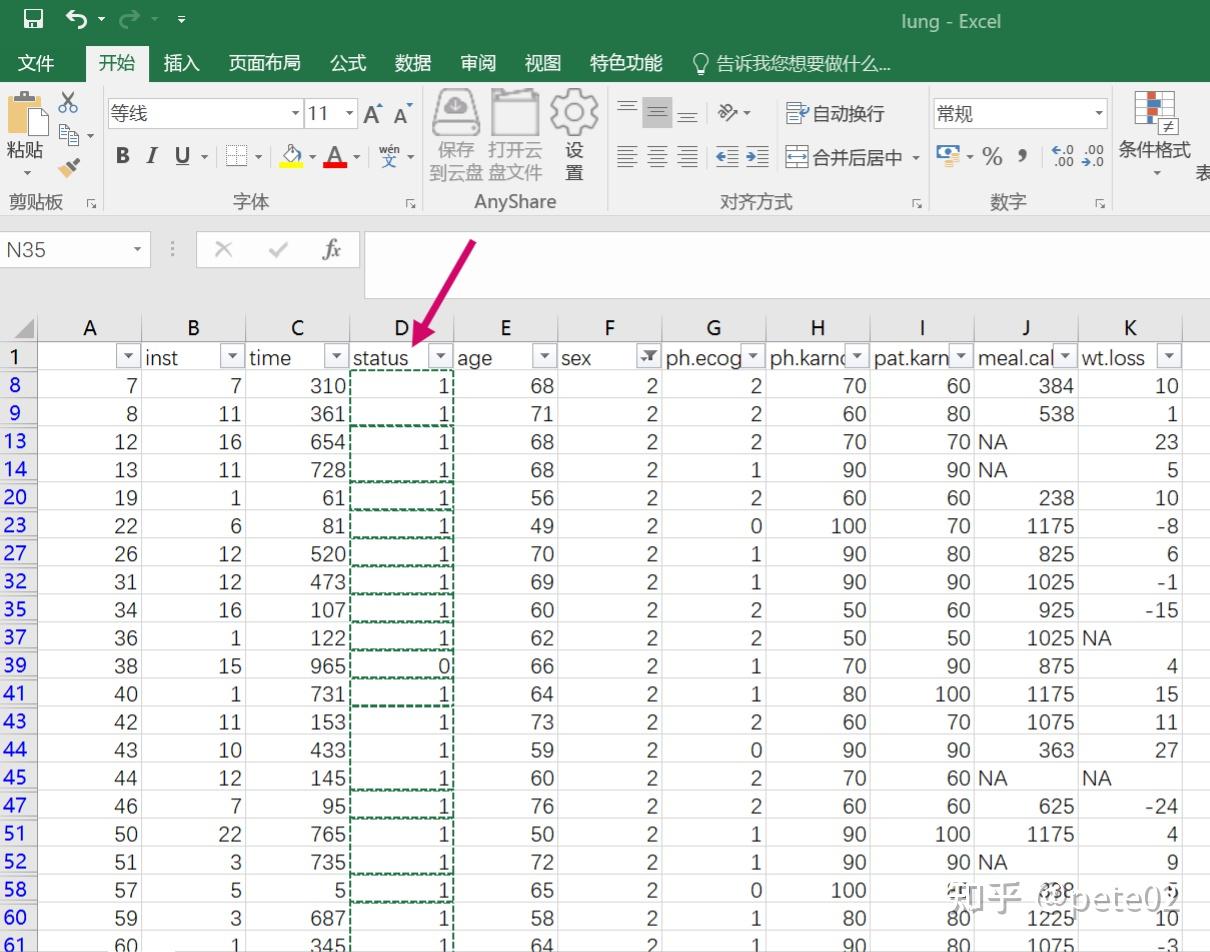Open filter dropdown for sex column
The image size is (1210, 952).
point(649,356)
